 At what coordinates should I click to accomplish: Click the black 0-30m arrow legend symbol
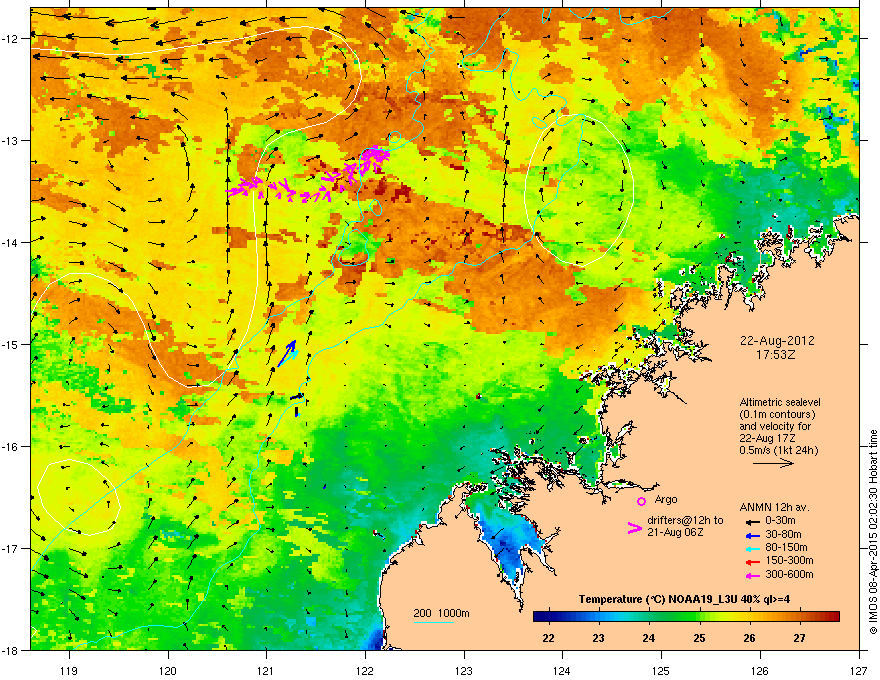tap(752, 522)
